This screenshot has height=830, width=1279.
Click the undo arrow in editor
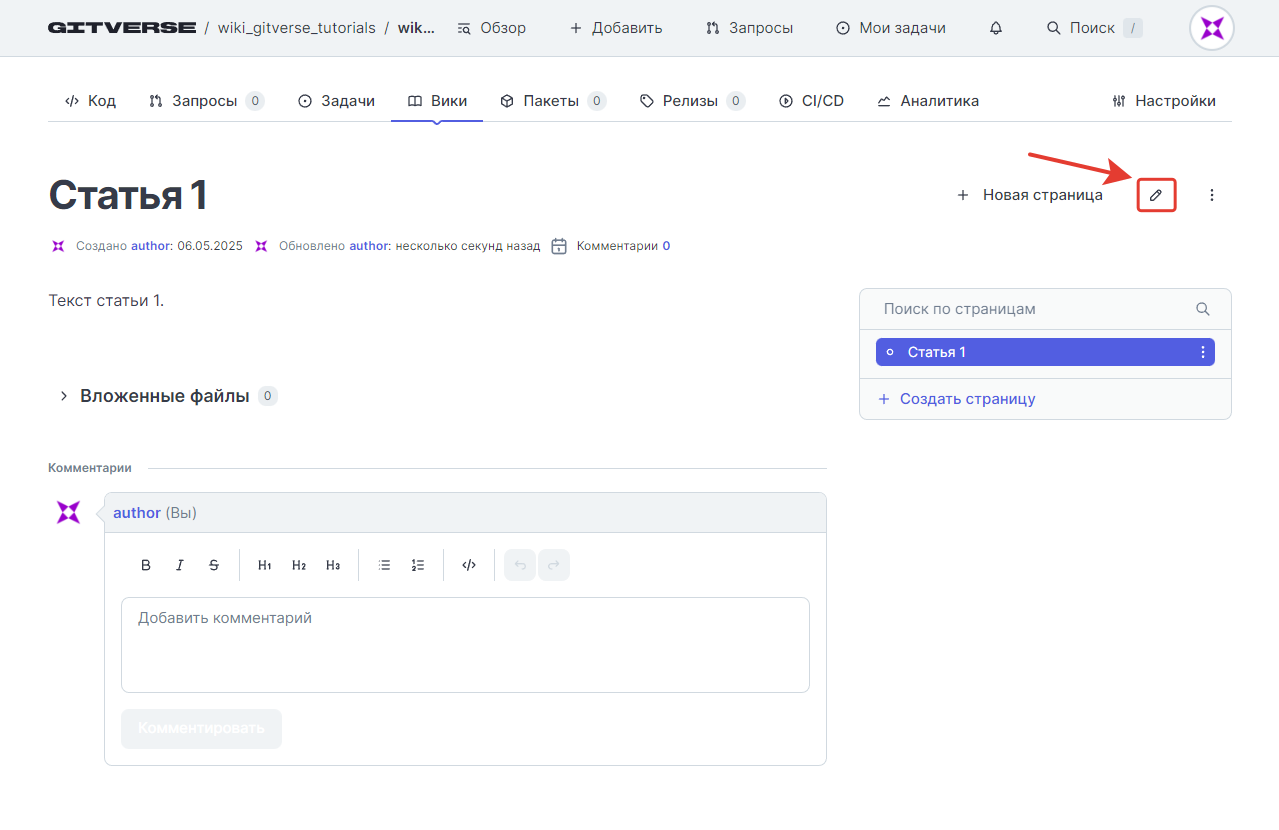pyautogui.click(x=520, y=565)
